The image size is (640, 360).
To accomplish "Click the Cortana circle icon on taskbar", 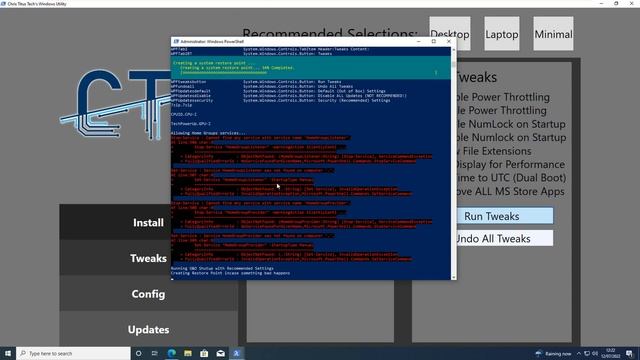I will click(x=138, y=353).
